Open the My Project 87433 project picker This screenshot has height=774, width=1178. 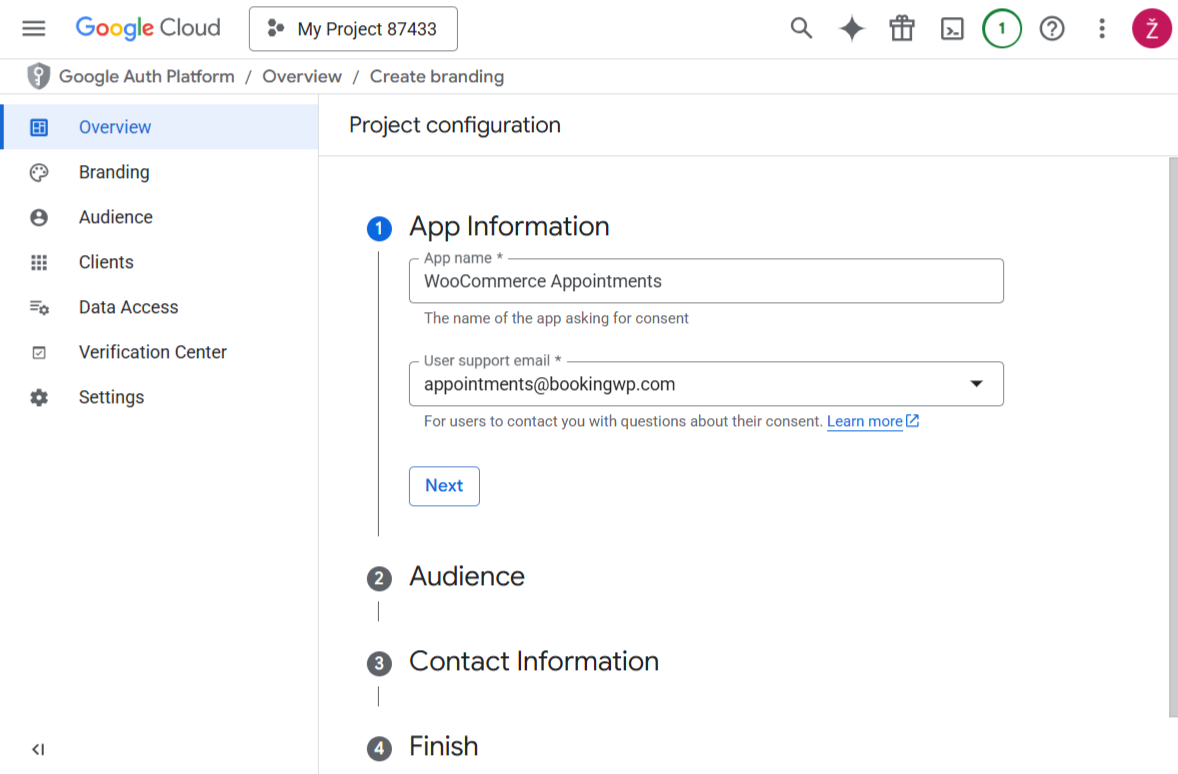point(353,29)
